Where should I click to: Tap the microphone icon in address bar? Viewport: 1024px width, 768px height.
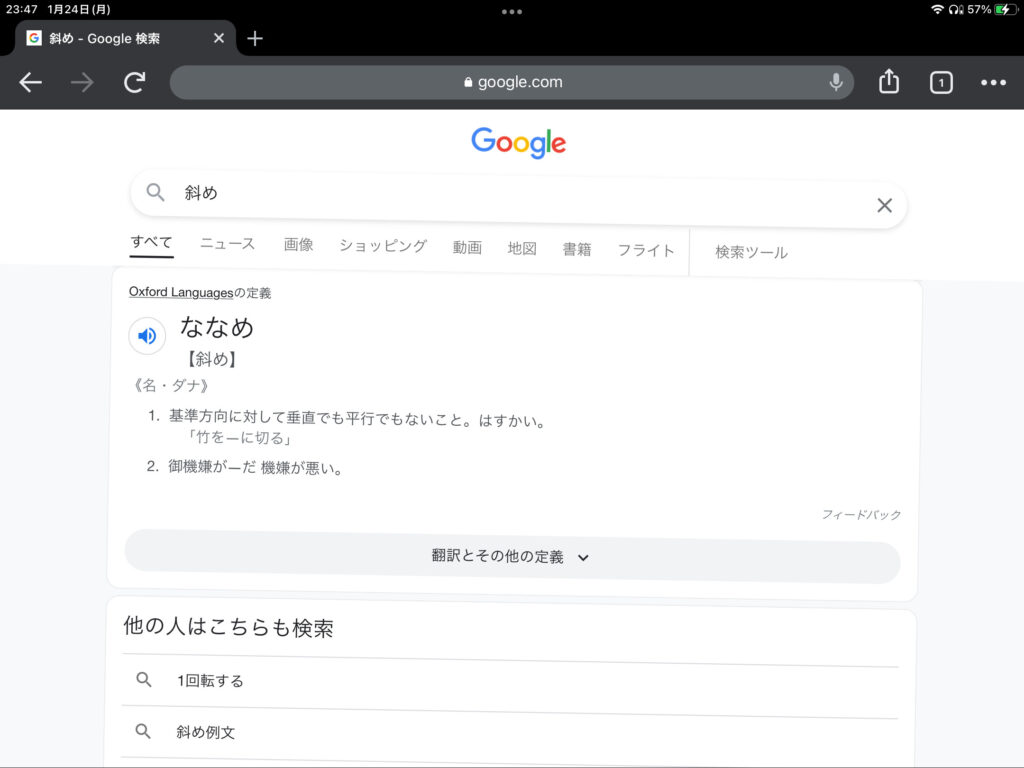click(x=836, y=83)
